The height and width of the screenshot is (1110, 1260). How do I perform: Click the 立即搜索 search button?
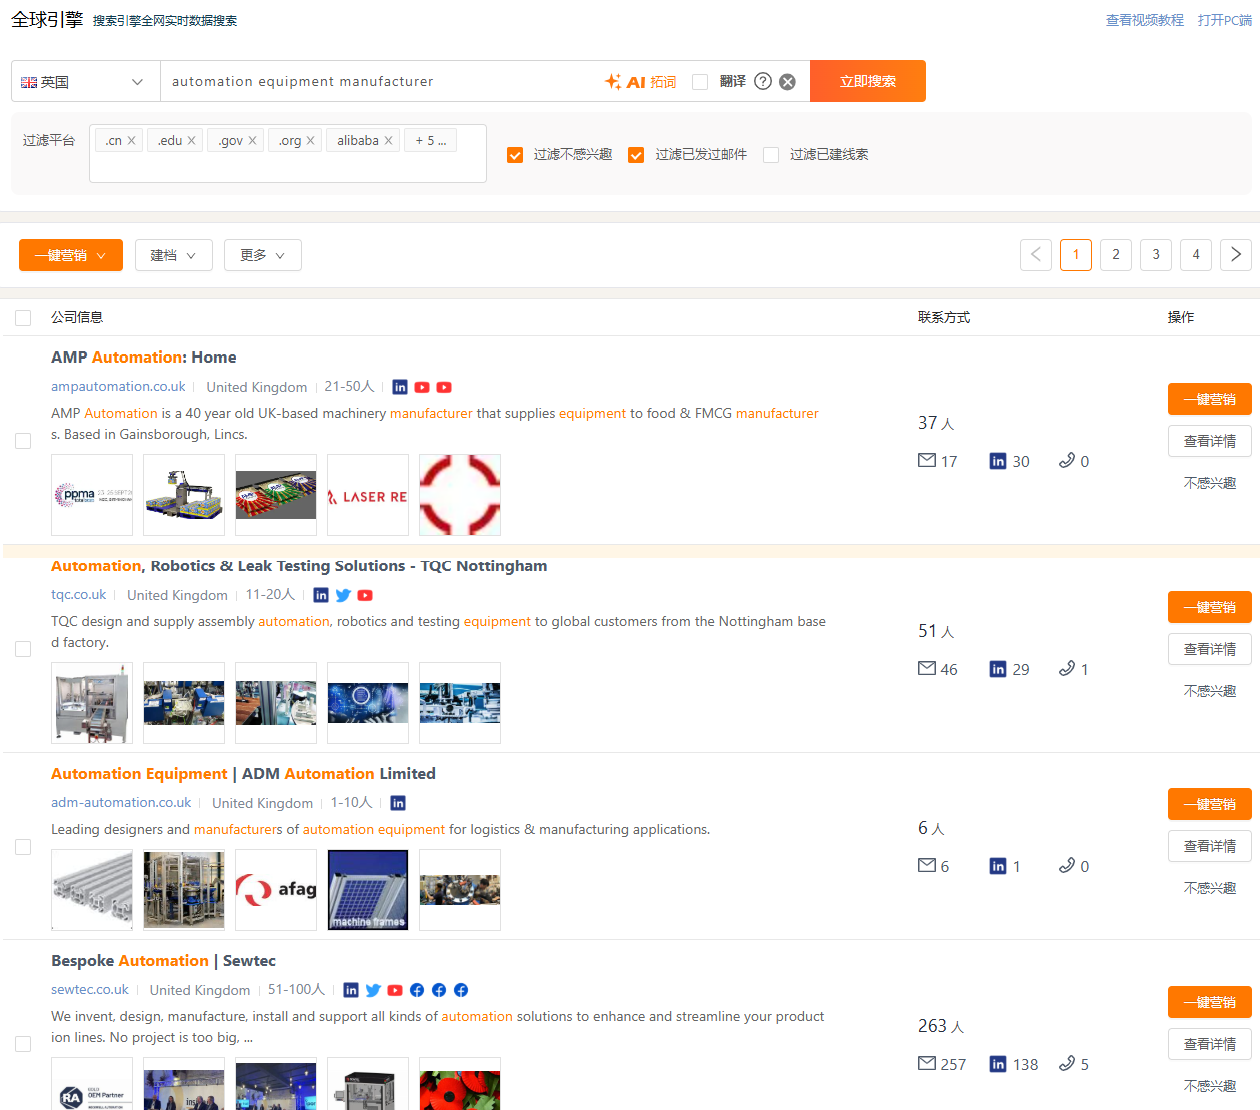pos(868,81)
